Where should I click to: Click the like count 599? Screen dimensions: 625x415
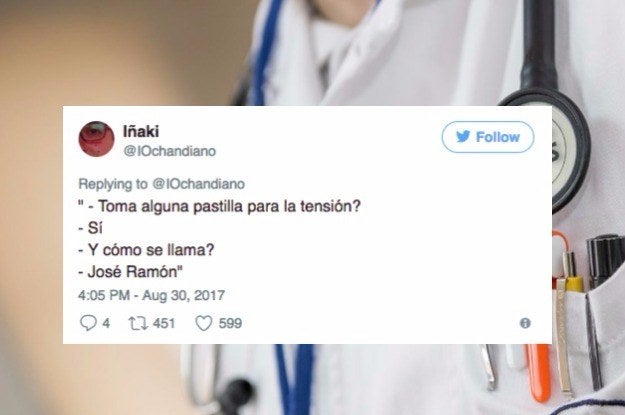230,323
